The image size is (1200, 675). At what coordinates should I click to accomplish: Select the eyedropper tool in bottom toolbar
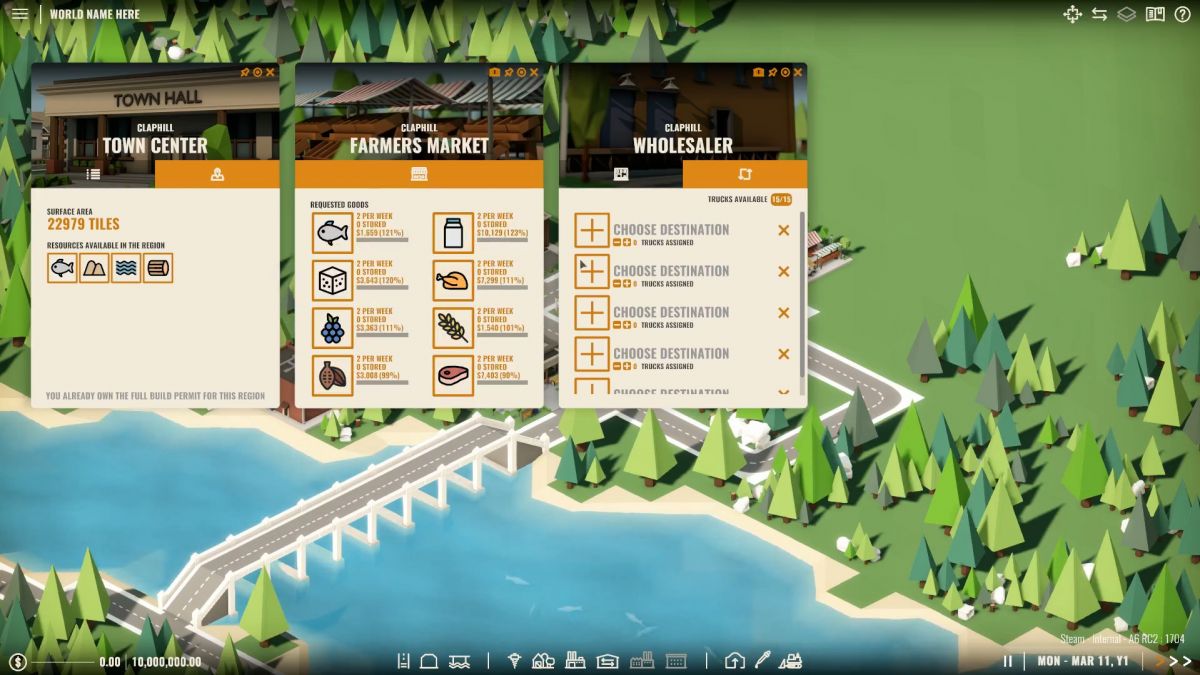coord(762,660)
